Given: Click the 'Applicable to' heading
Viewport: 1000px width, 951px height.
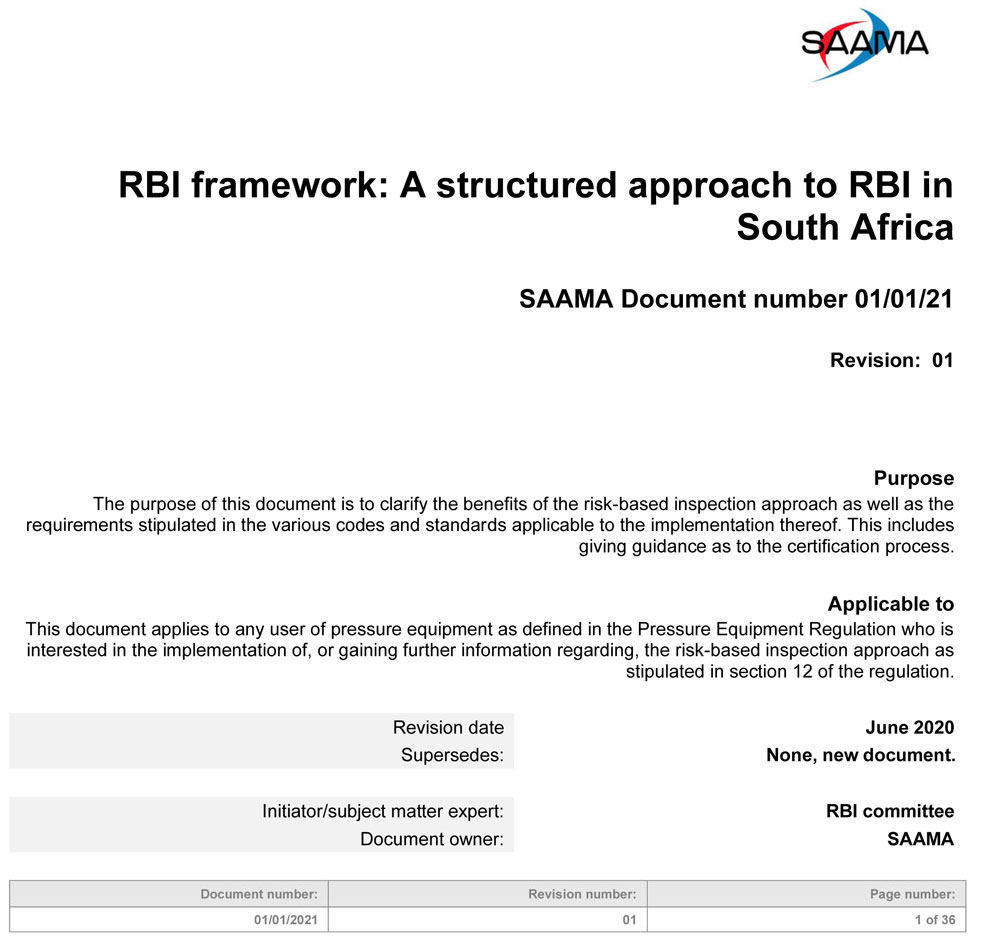Looking at the screenshot, I should (891, 603).
